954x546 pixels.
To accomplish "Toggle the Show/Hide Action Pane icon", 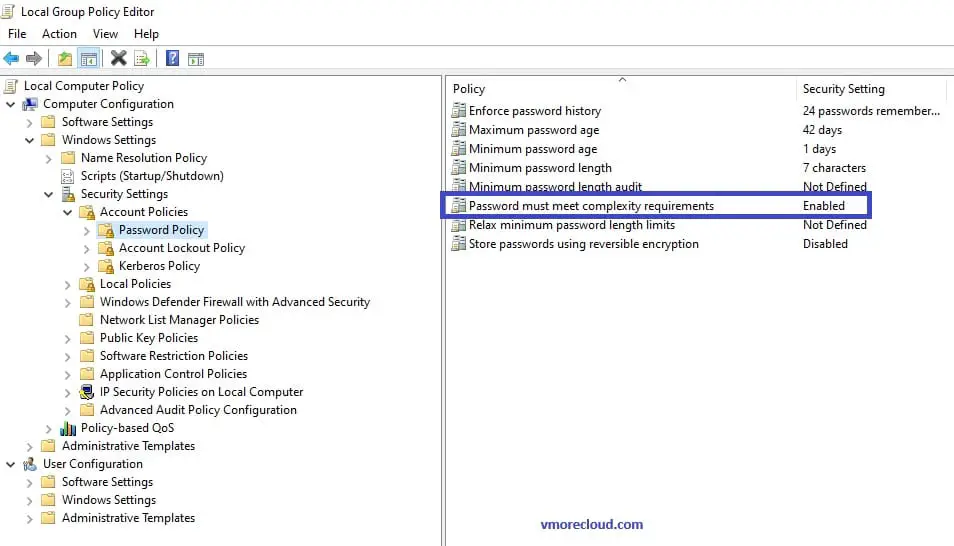I will [x=196, y=59].
